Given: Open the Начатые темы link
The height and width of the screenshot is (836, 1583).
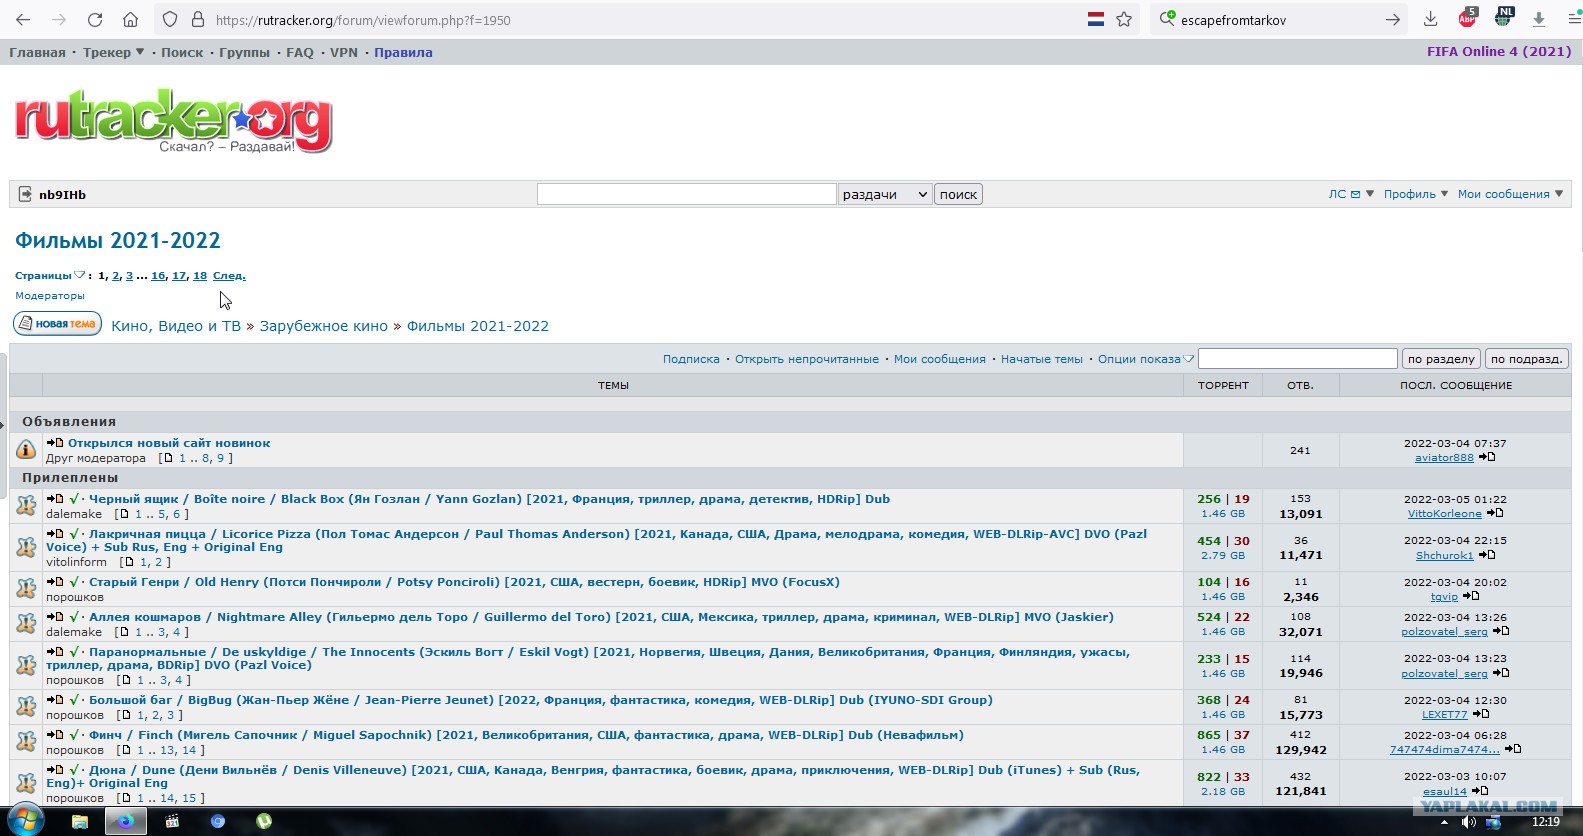Looking at the screenshot, I should coord(1042,359).
